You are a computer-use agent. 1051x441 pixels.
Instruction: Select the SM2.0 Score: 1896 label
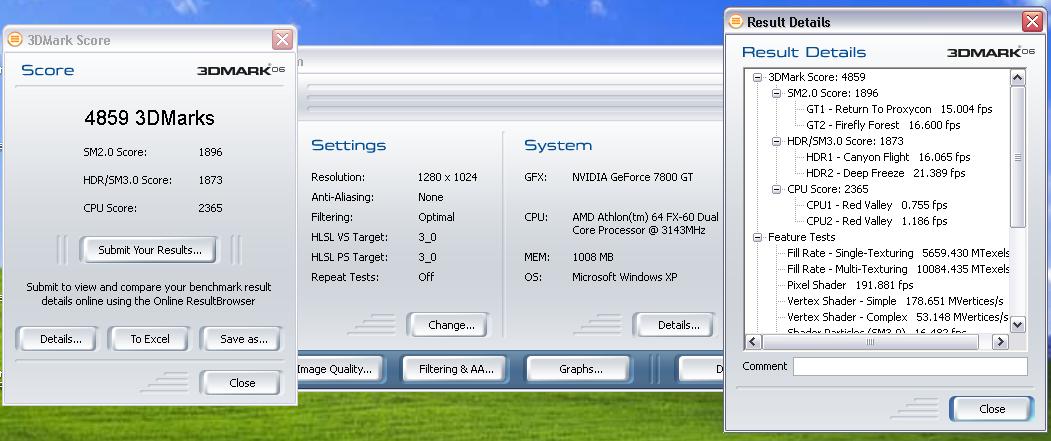coord(832,93)
